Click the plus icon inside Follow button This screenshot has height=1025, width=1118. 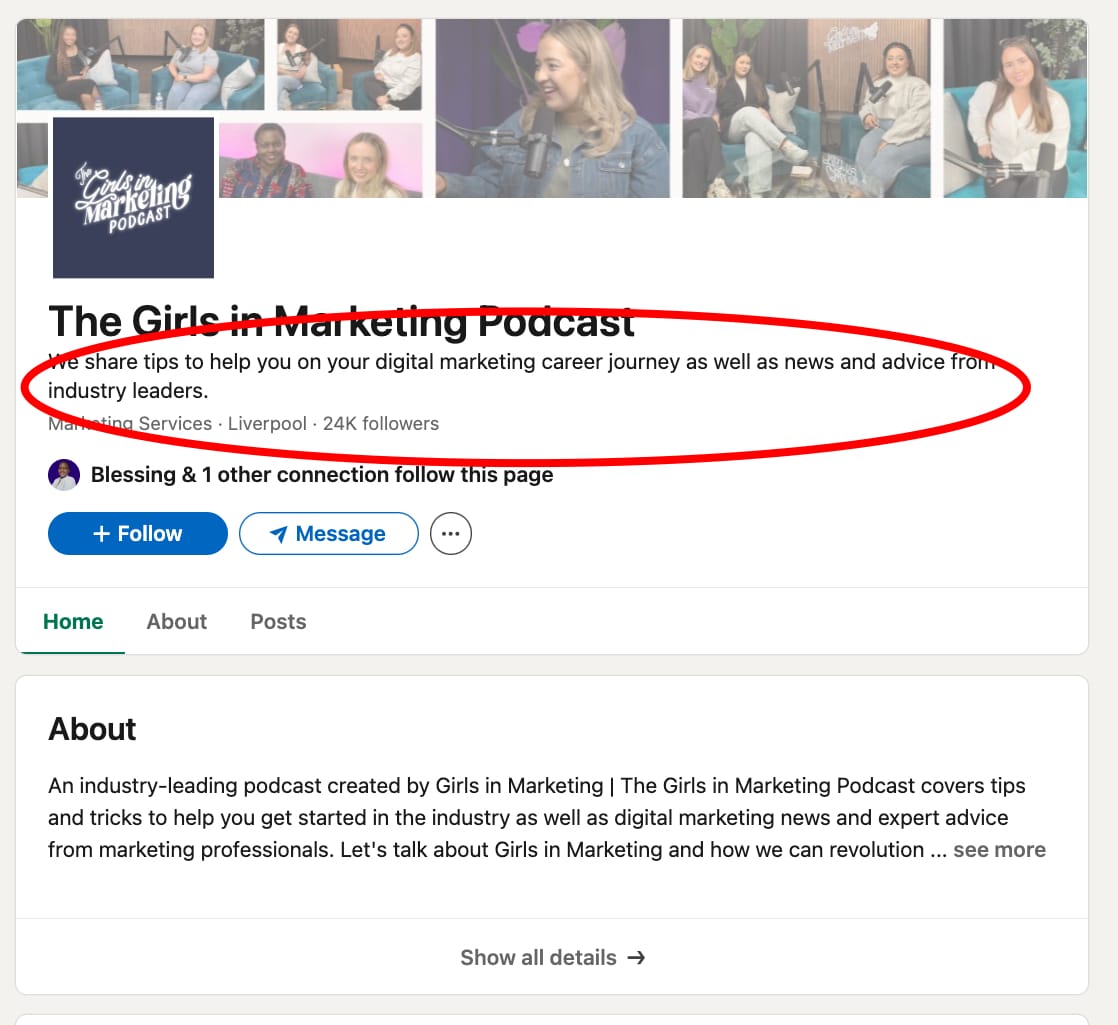coord(104,533)
